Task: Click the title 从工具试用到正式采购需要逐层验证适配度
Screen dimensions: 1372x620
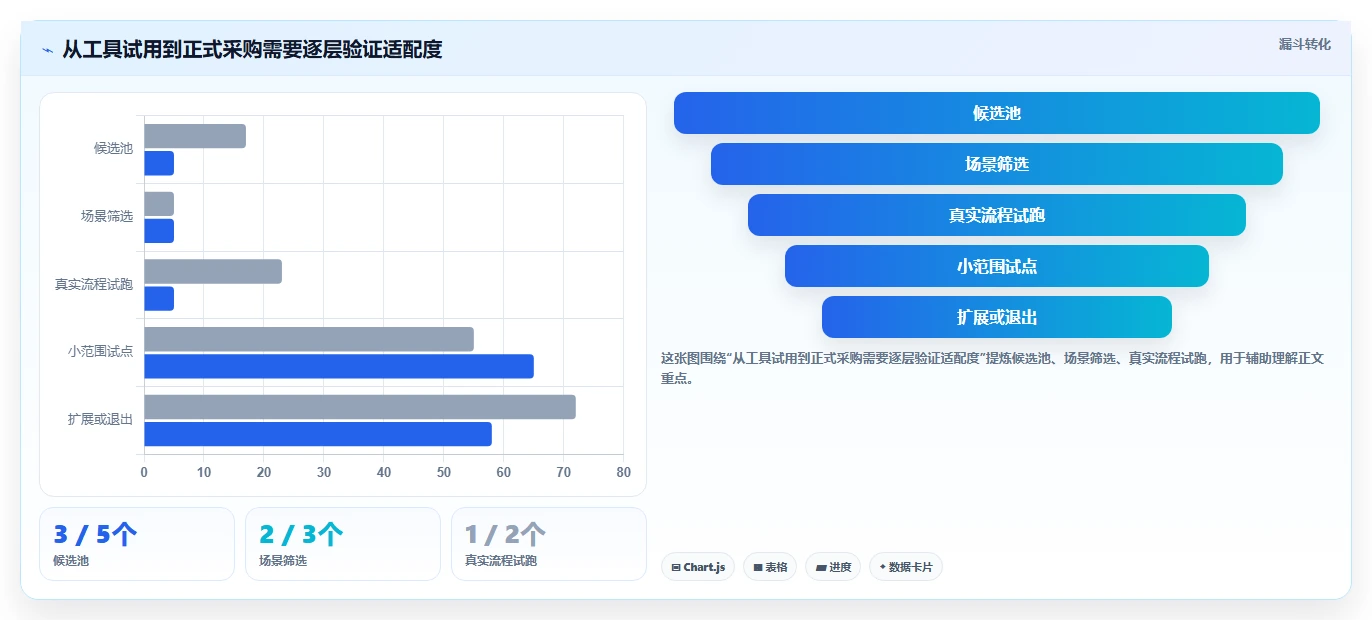Action: tap(252, 49)
